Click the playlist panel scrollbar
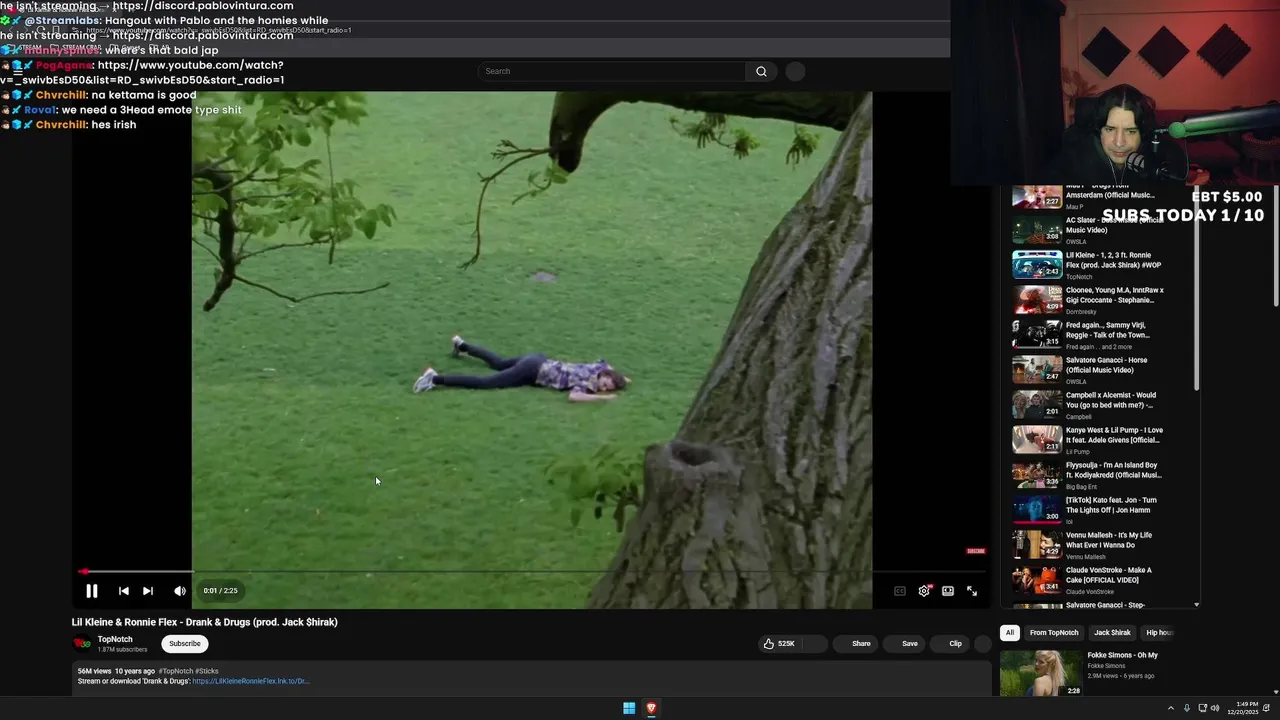Viewport: 1280px width, 720px height. click(x=1196, y=290)
